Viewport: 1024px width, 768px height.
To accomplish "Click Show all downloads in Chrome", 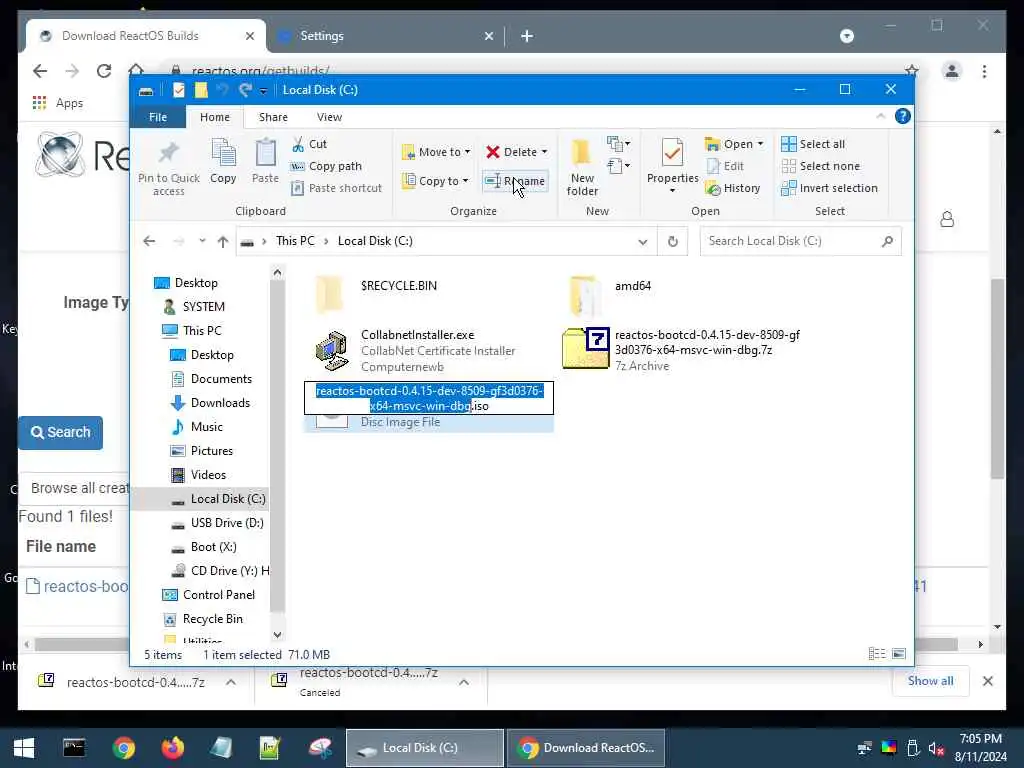I will (x=930, y=680).
